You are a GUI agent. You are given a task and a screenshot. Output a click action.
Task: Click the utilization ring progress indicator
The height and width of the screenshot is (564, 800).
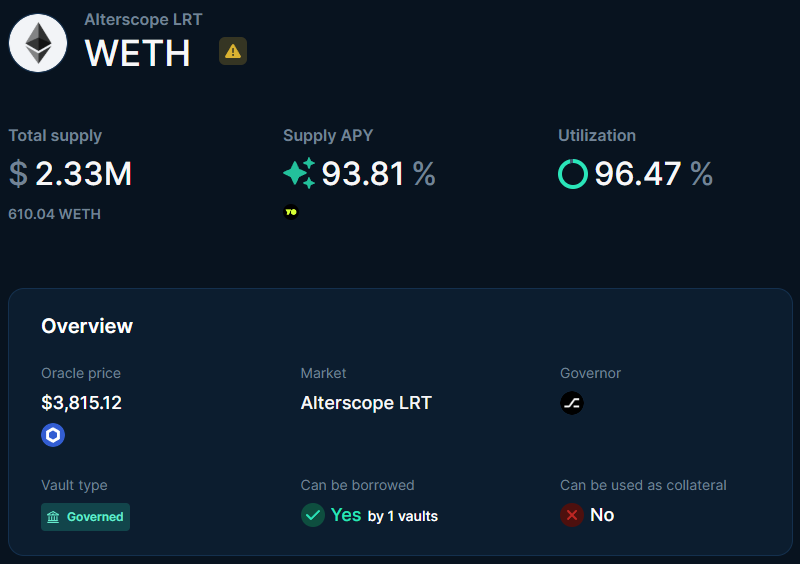point(572,174)
